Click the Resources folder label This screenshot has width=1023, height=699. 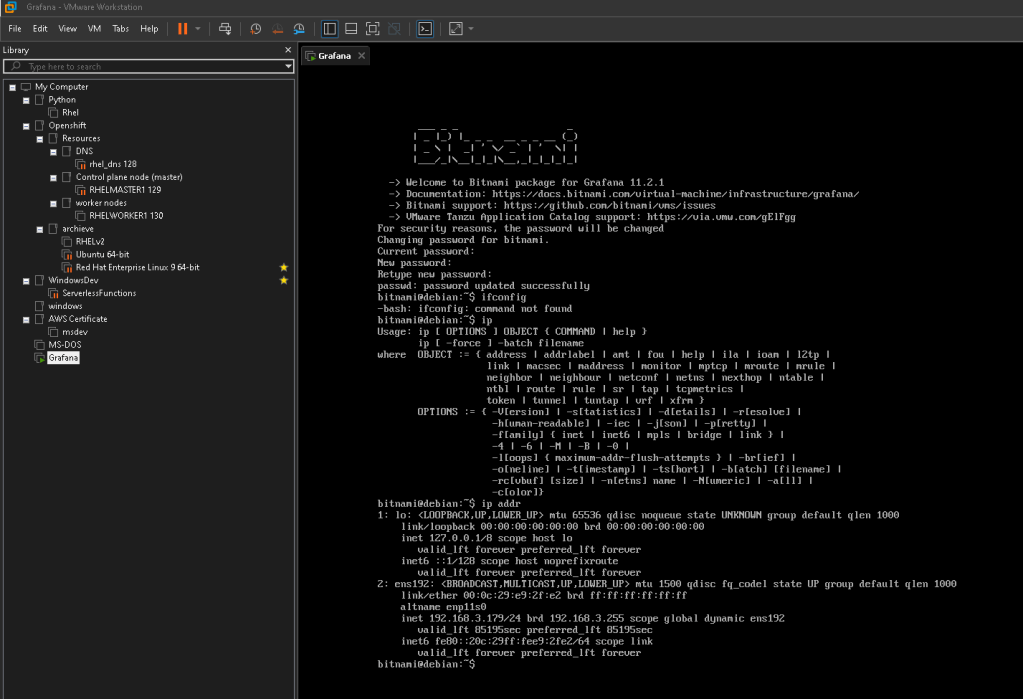coord(81,138)
